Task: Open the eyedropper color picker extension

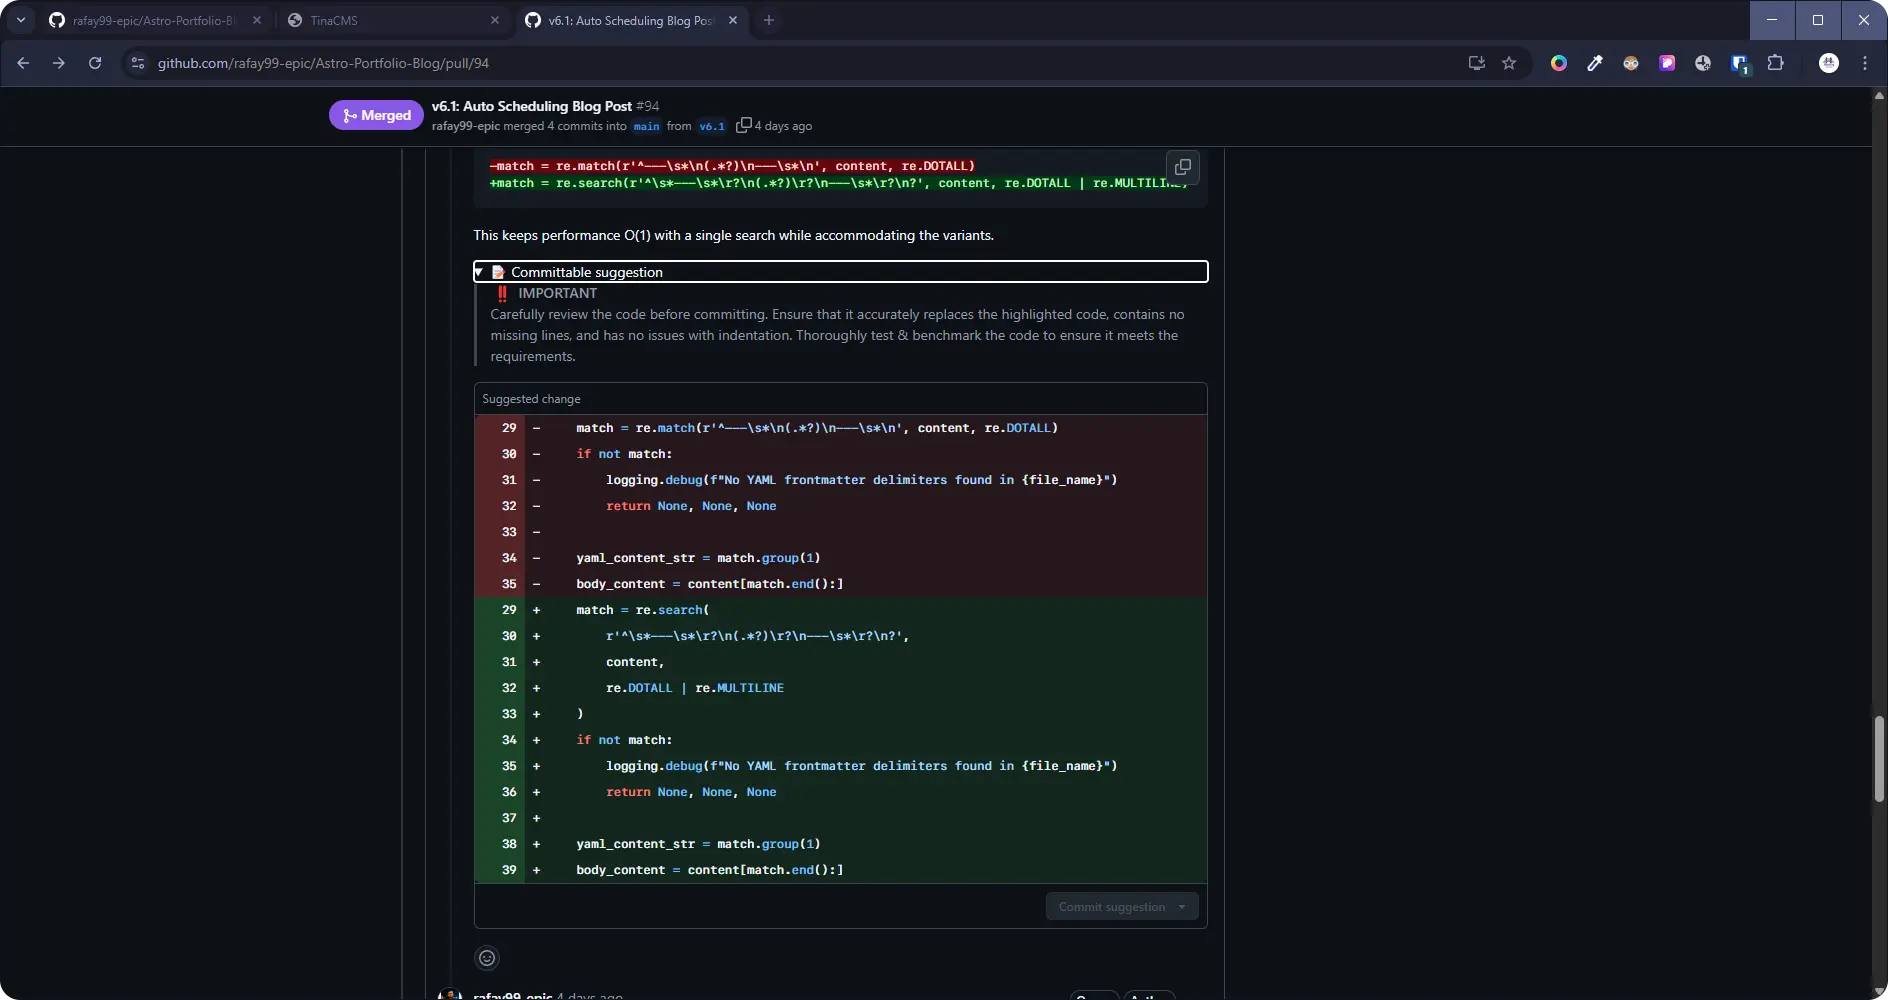Action: click(1595, 63)
